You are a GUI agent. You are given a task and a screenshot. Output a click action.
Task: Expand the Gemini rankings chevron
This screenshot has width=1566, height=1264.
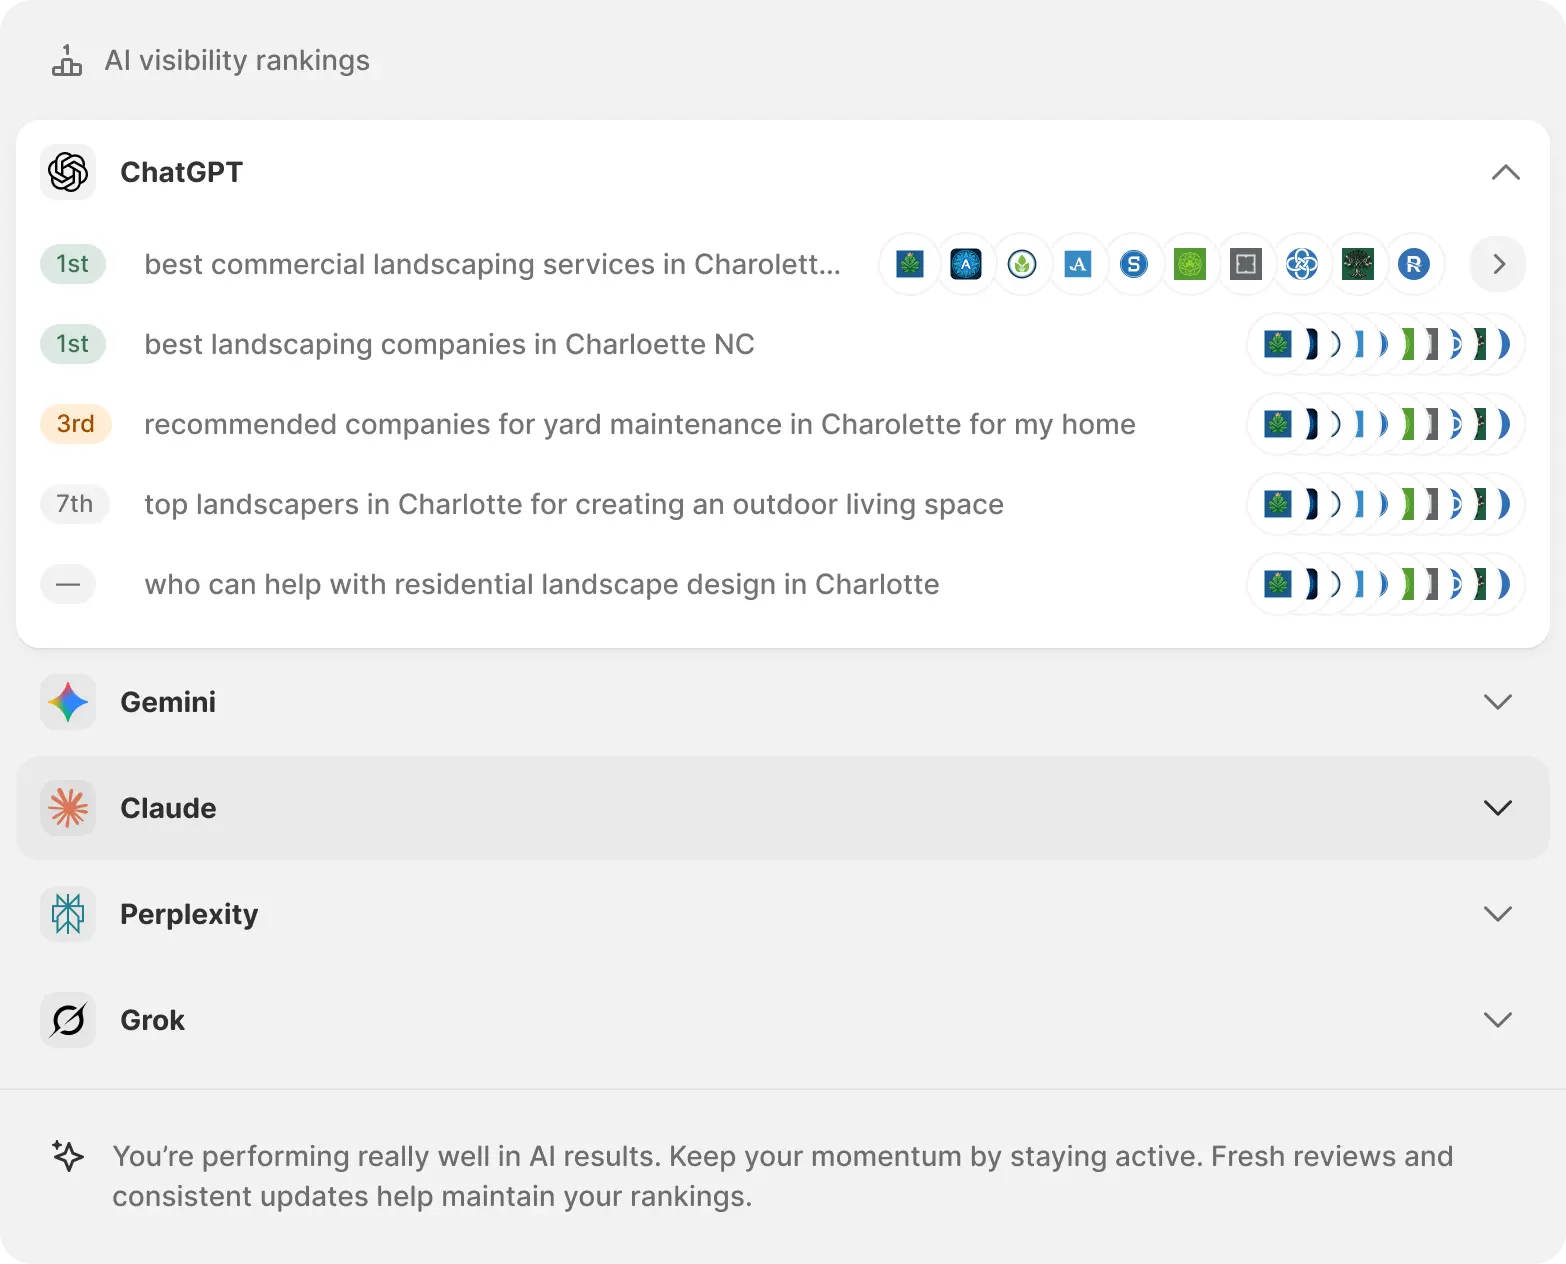tap(1497, 702)
